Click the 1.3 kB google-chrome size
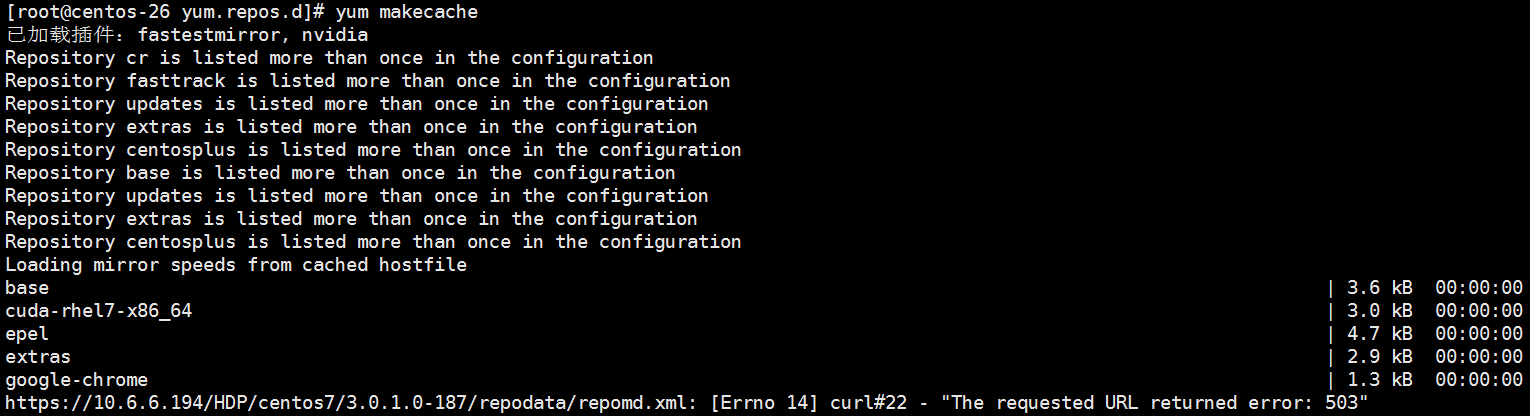 (1380, 380)
